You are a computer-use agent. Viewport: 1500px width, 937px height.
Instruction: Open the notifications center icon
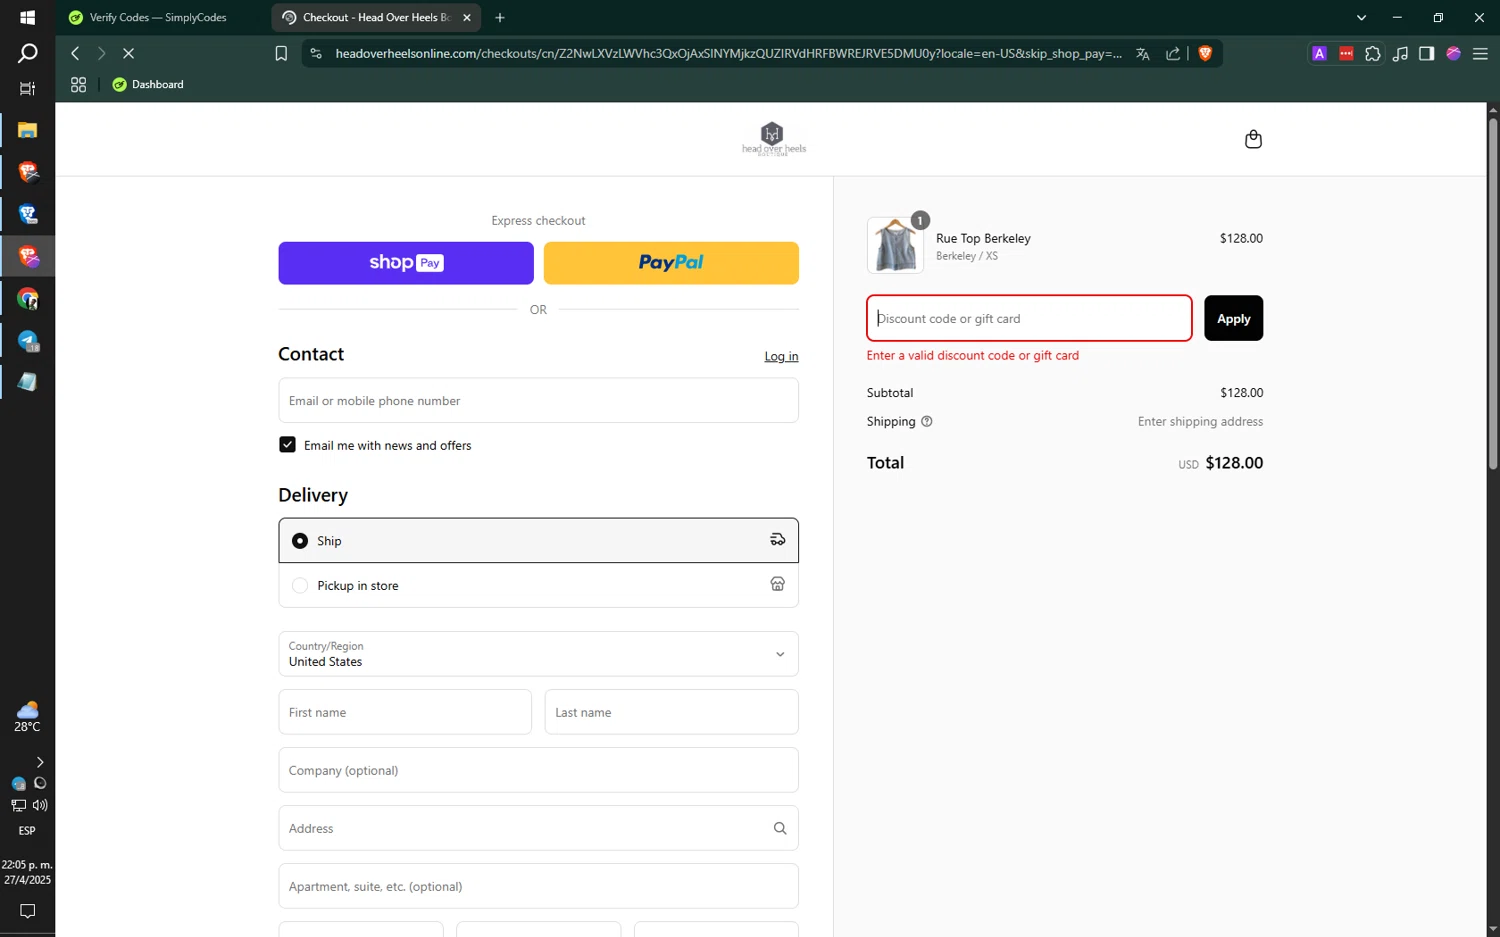(27, 911)
